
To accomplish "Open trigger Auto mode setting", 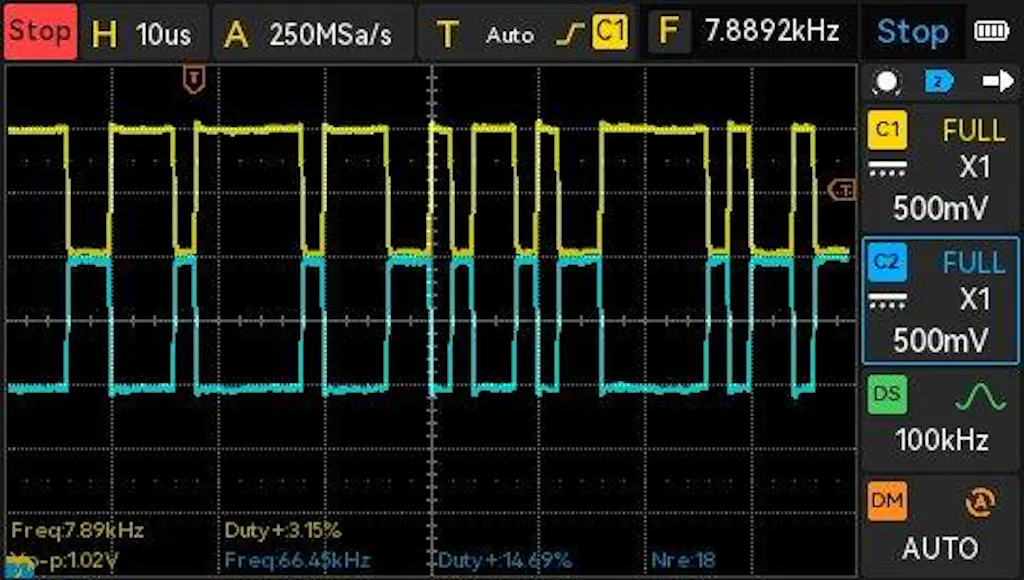I will coord(510,34).
